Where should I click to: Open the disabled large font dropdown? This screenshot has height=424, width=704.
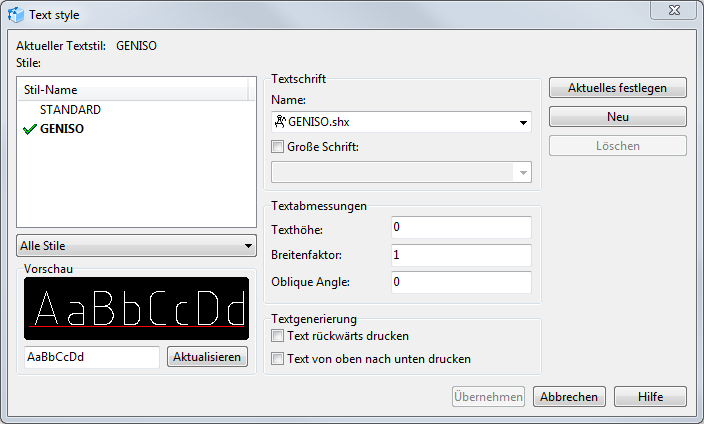523,172
